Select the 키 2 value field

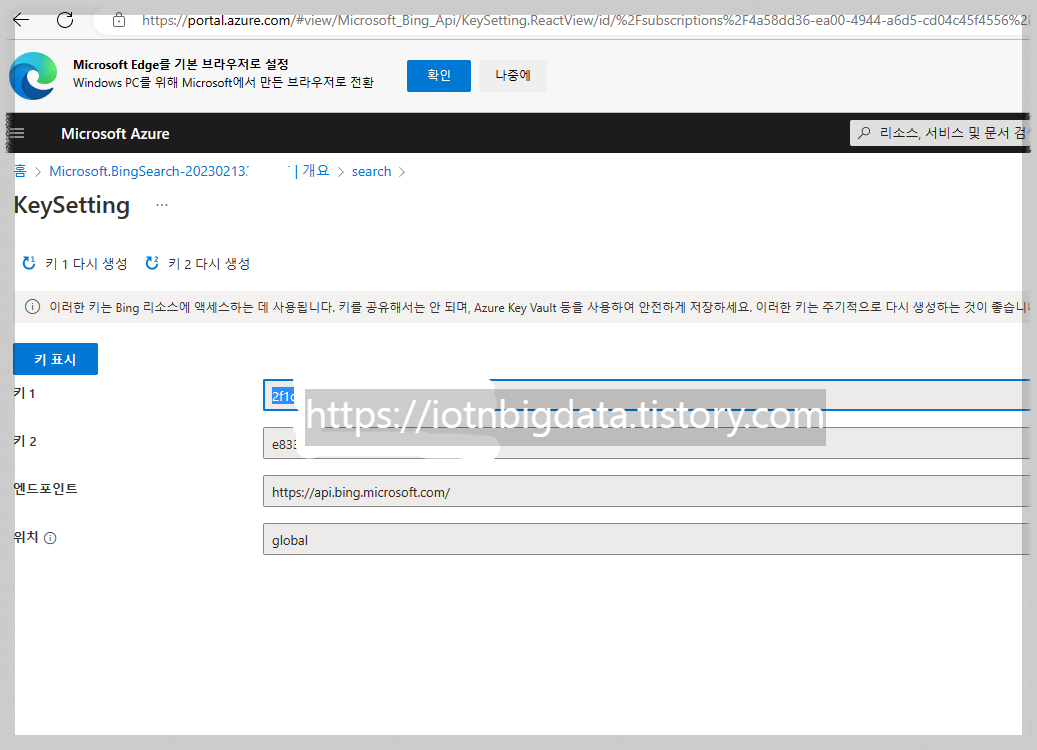[646, 443]
